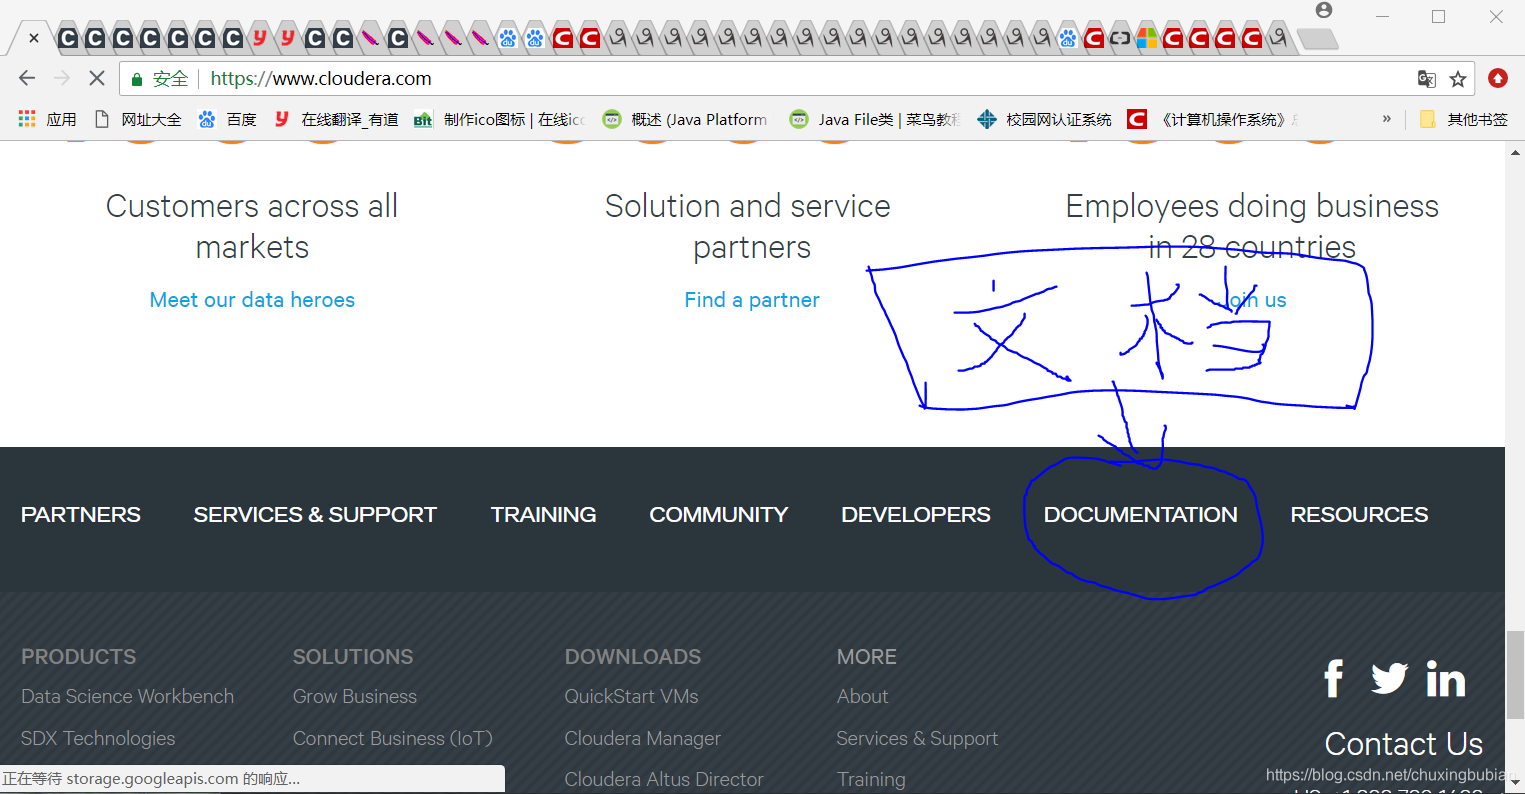The height and width of the screenshot is (794, 1525).
Task: Switch to the Microsoft logo tab
Action: [1146, 38]
